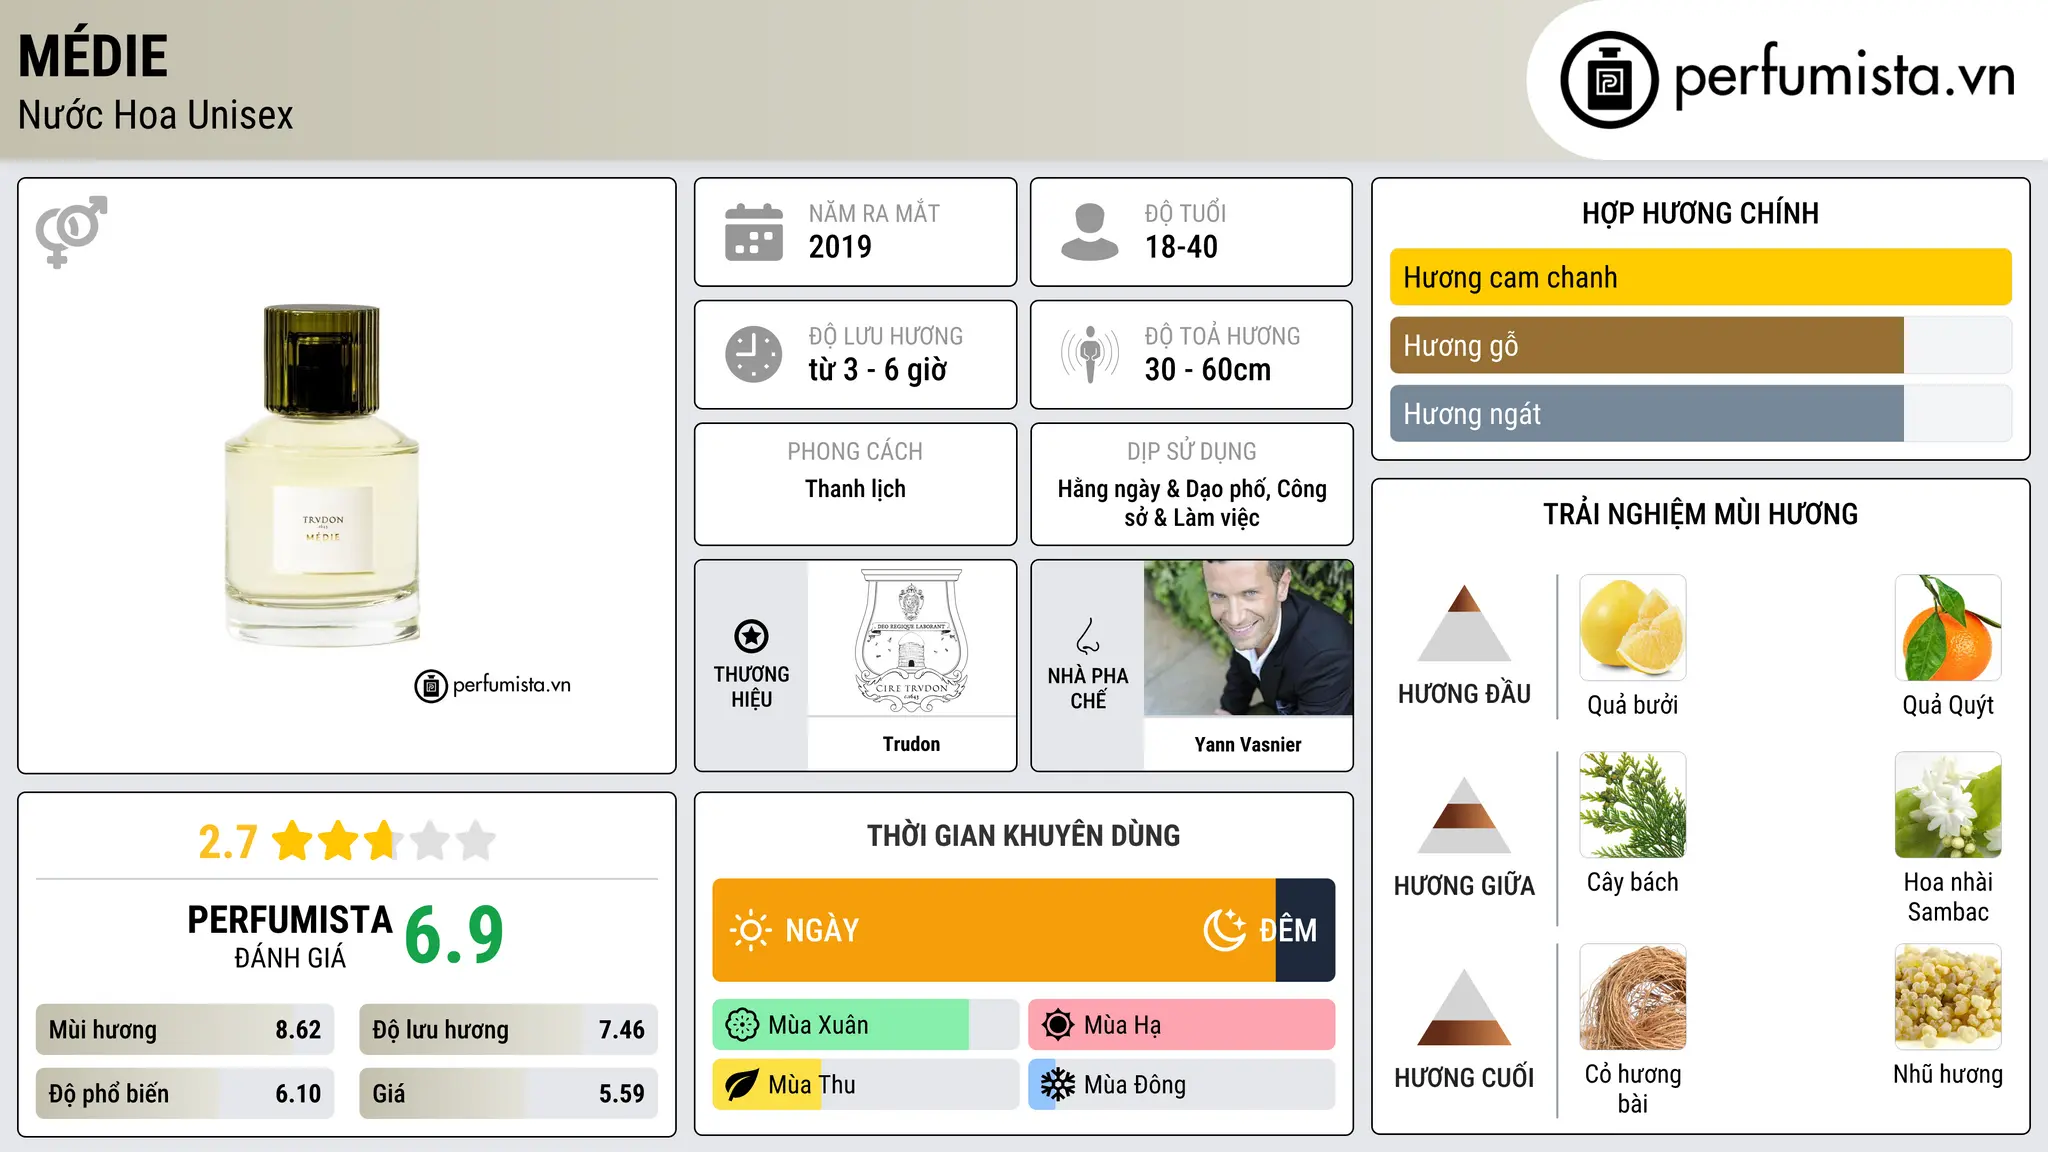Click the Mùi hương 8.62 score bar
This screenshot has width=2048, height=1152.
click(185, 1030)
